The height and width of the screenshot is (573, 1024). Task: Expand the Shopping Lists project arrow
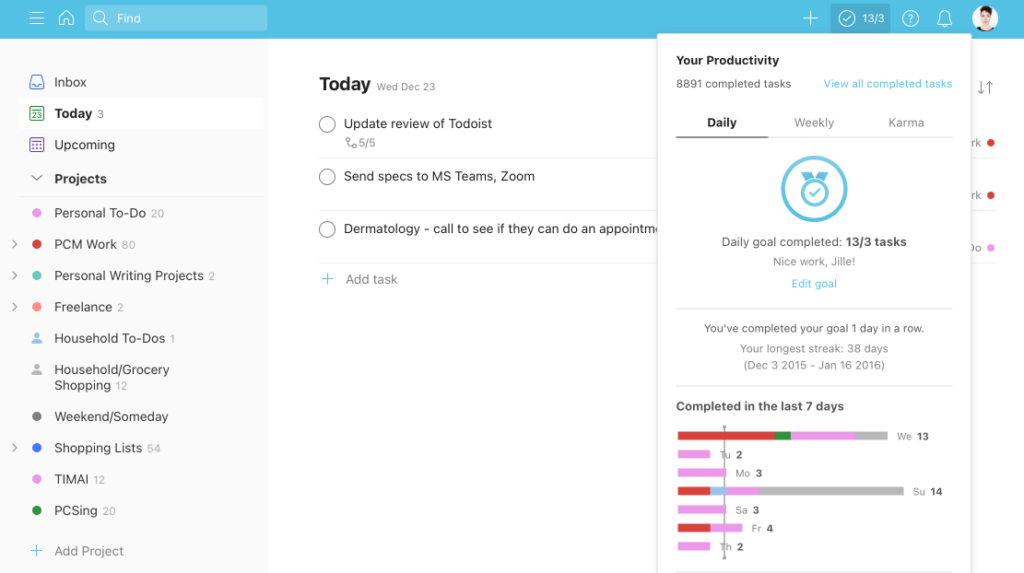14,448
